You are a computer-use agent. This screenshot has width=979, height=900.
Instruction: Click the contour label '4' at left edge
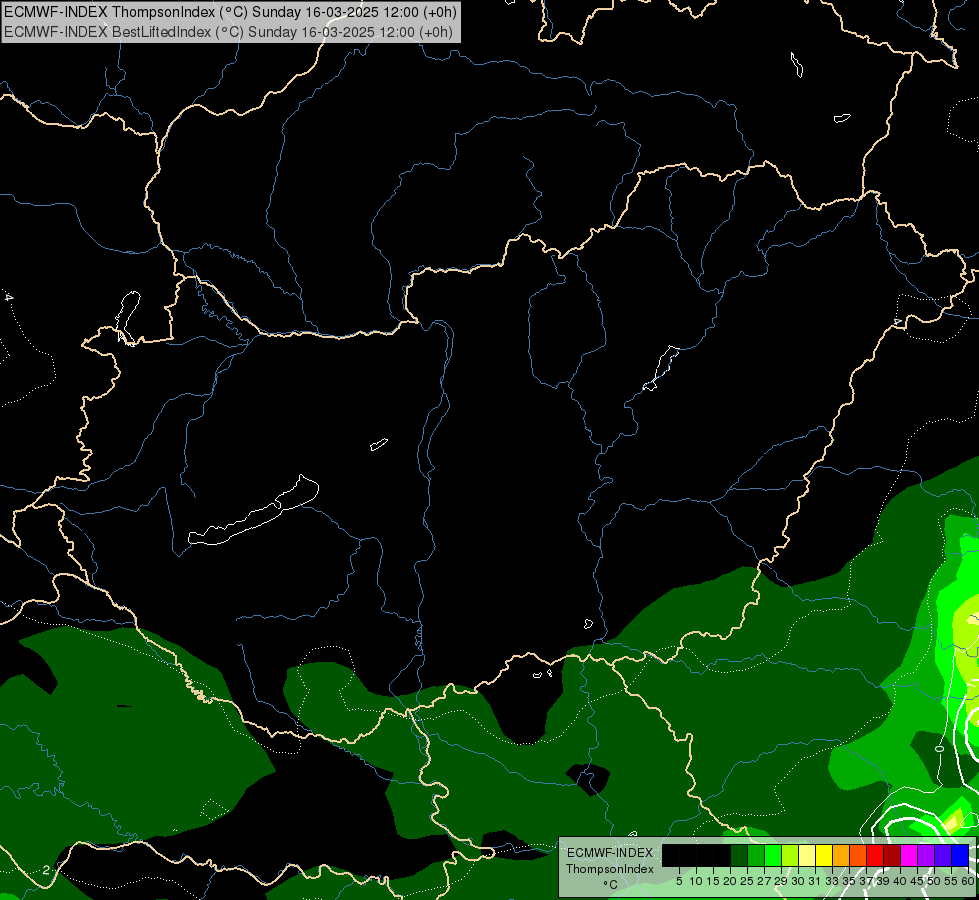pyautogui.click(x=8, y=297)
